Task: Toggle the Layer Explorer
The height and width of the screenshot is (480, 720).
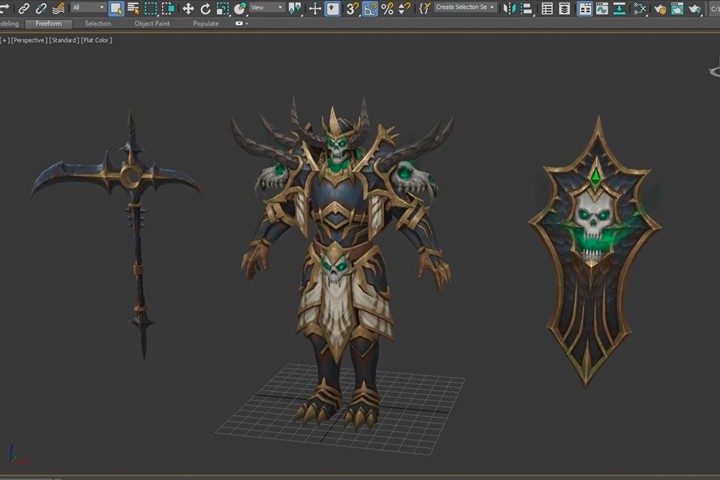Action: [x=564, y=8]
